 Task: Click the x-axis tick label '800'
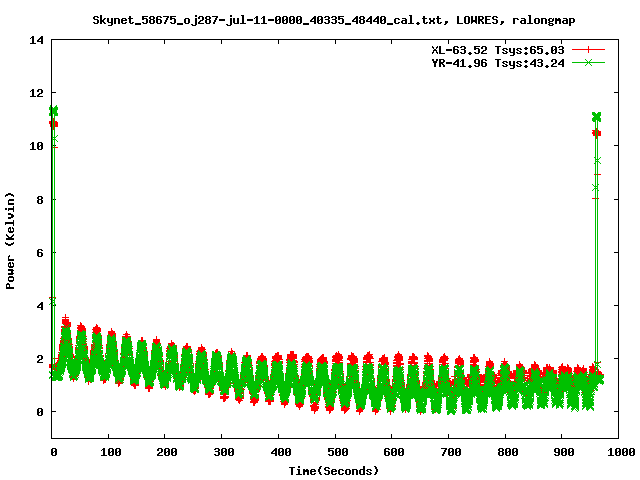point(507,452)
